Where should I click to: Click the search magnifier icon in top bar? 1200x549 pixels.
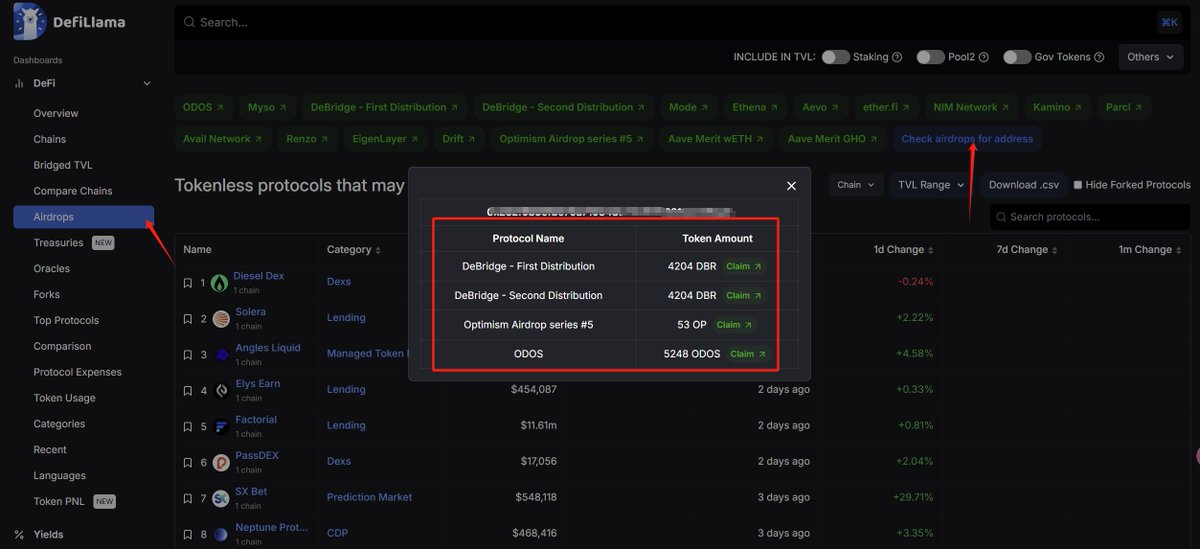coord(188,22)
